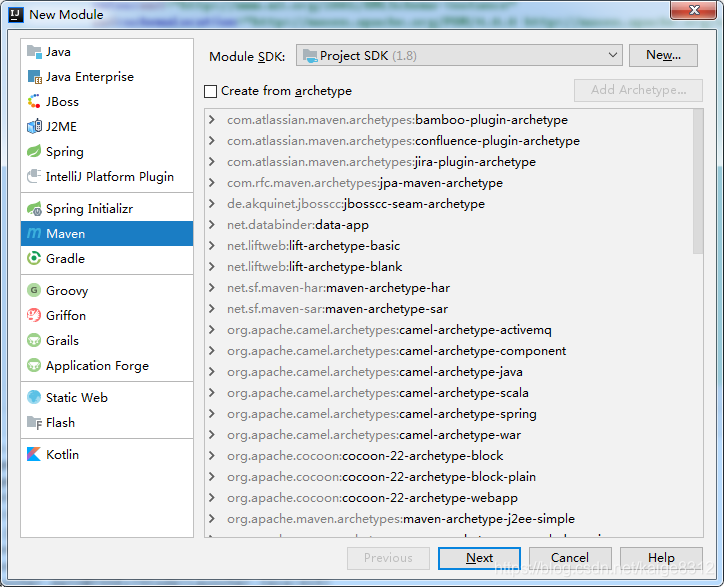Click the Java Enterprise icon
The image size is (724, 587).
pyautogui.click(x=34, y=77)
